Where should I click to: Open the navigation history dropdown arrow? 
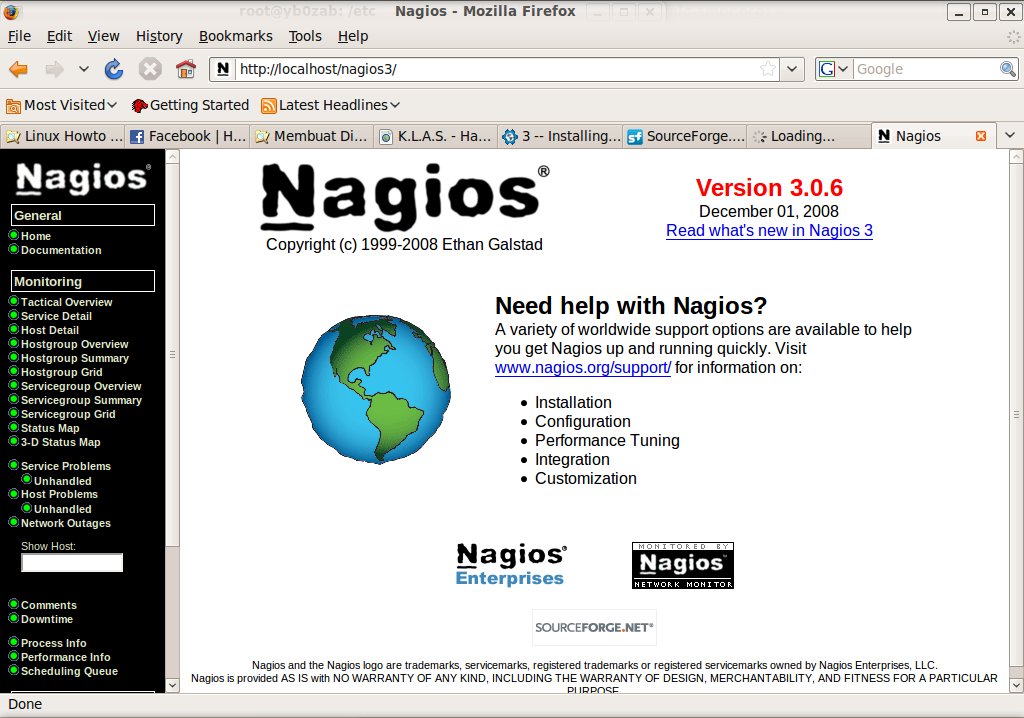click(x=84, y=69)
